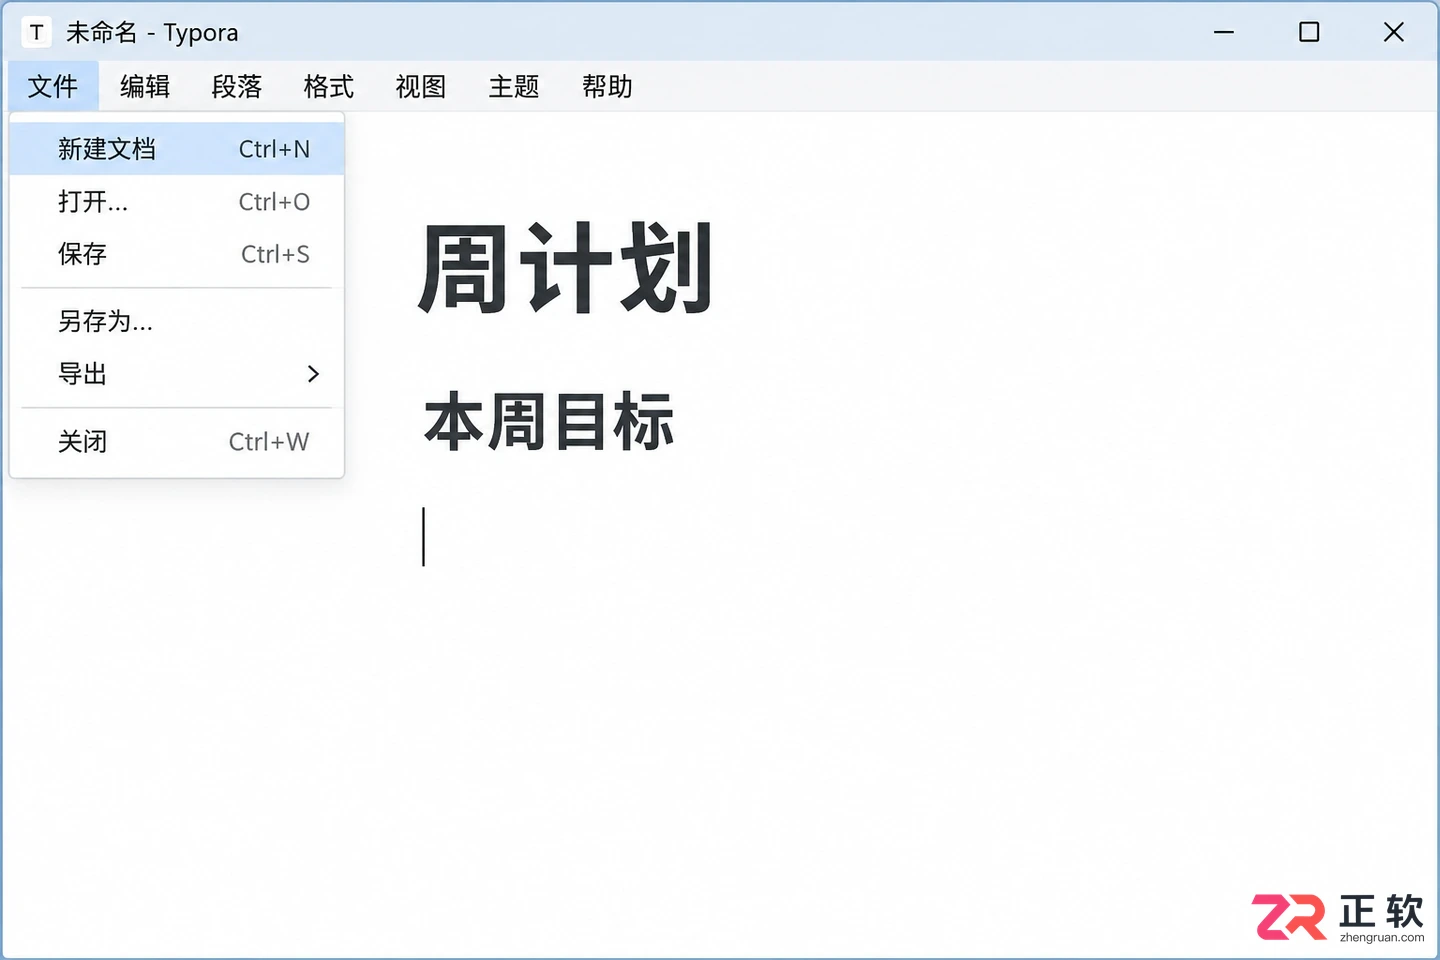Viewport: 1440px width, 960px height.
Task: Open the 帮助 menu
Action: pyautogui.click(x=607, y=87)
